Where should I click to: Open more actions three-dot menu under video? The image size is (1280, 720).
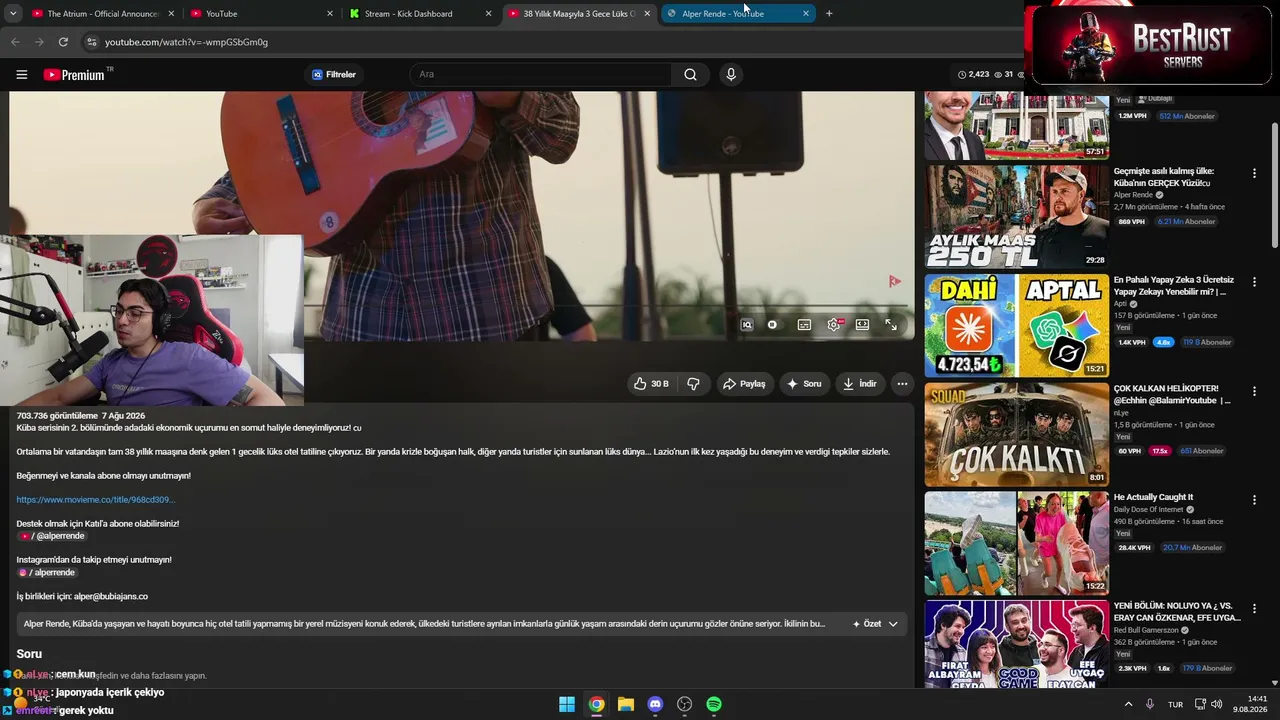[x=902, y=384]
